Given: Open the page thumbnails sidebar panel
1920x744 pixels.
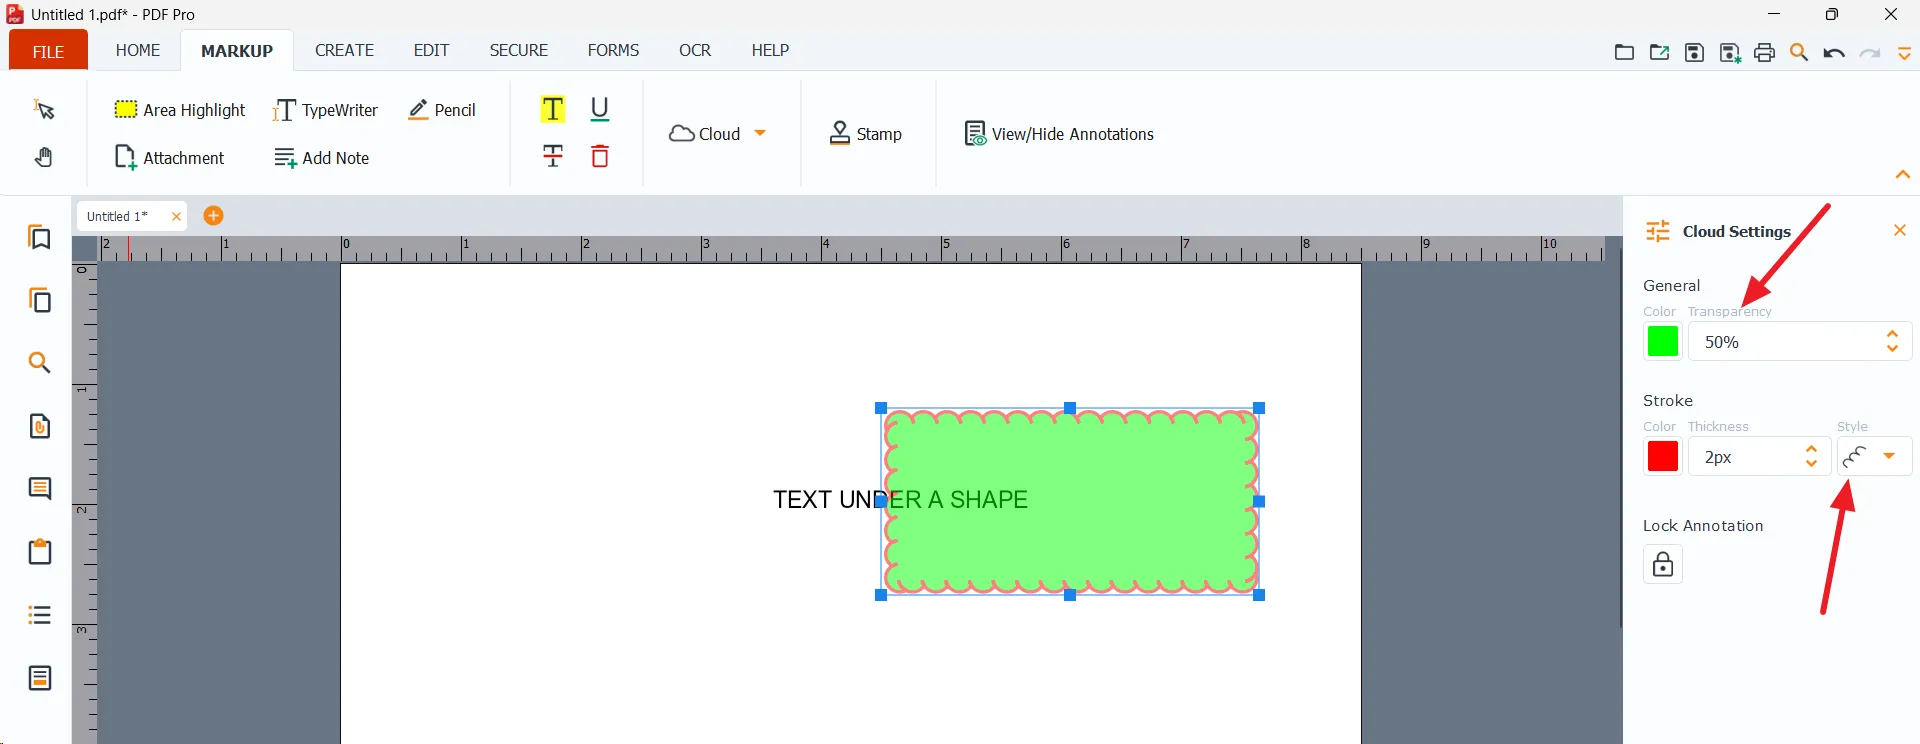Looking at the screenshot, I should point(40,300).
